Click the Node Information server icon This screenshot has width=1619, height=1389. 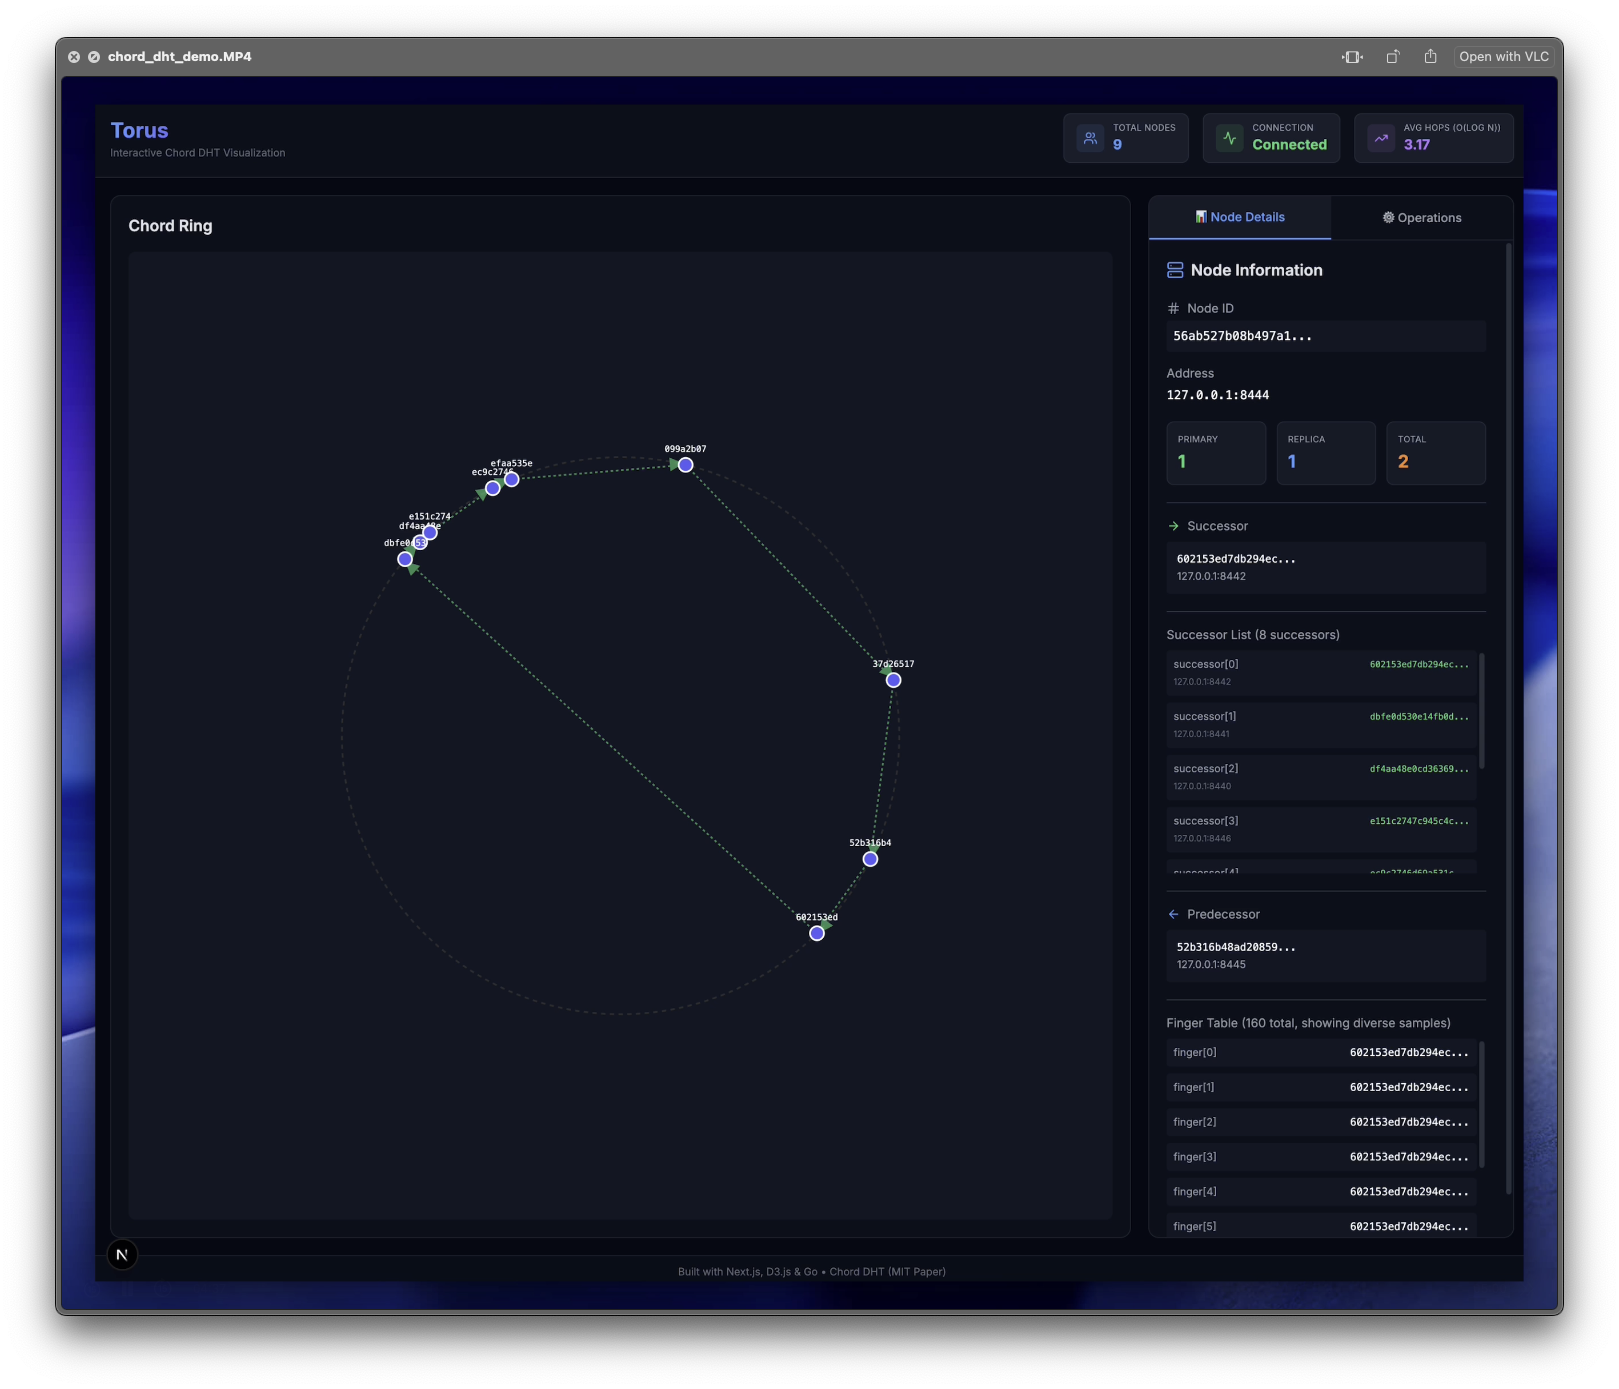pos(1175,270)
